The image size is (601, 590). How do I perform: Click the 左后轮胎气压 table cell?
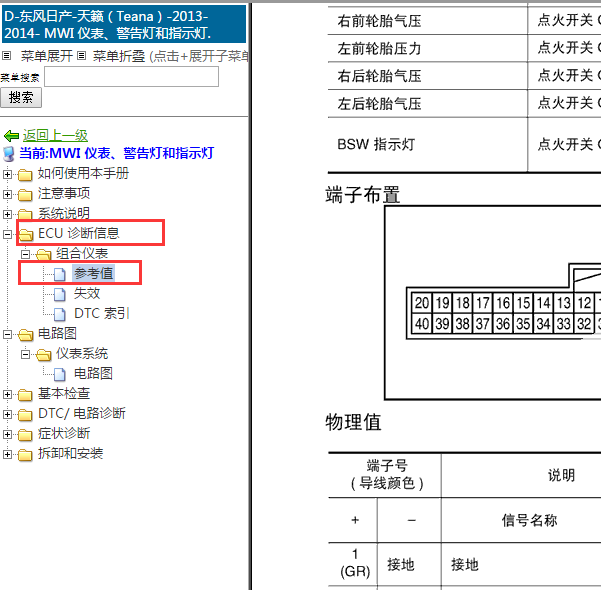point(427,104)
